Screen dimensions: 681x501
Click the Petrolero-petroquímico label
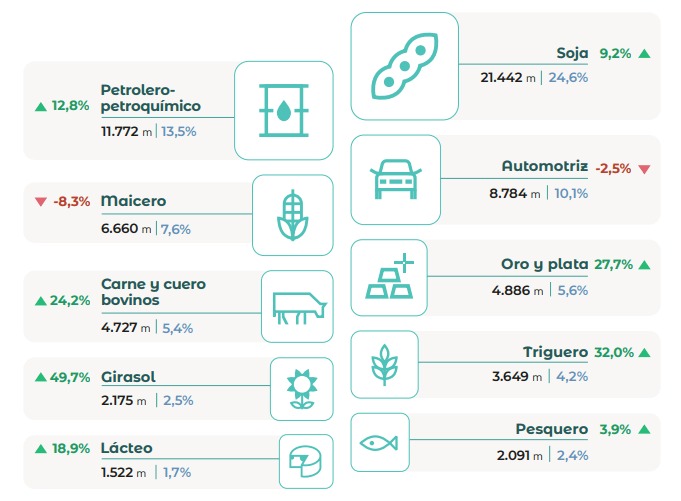point(150,98)
